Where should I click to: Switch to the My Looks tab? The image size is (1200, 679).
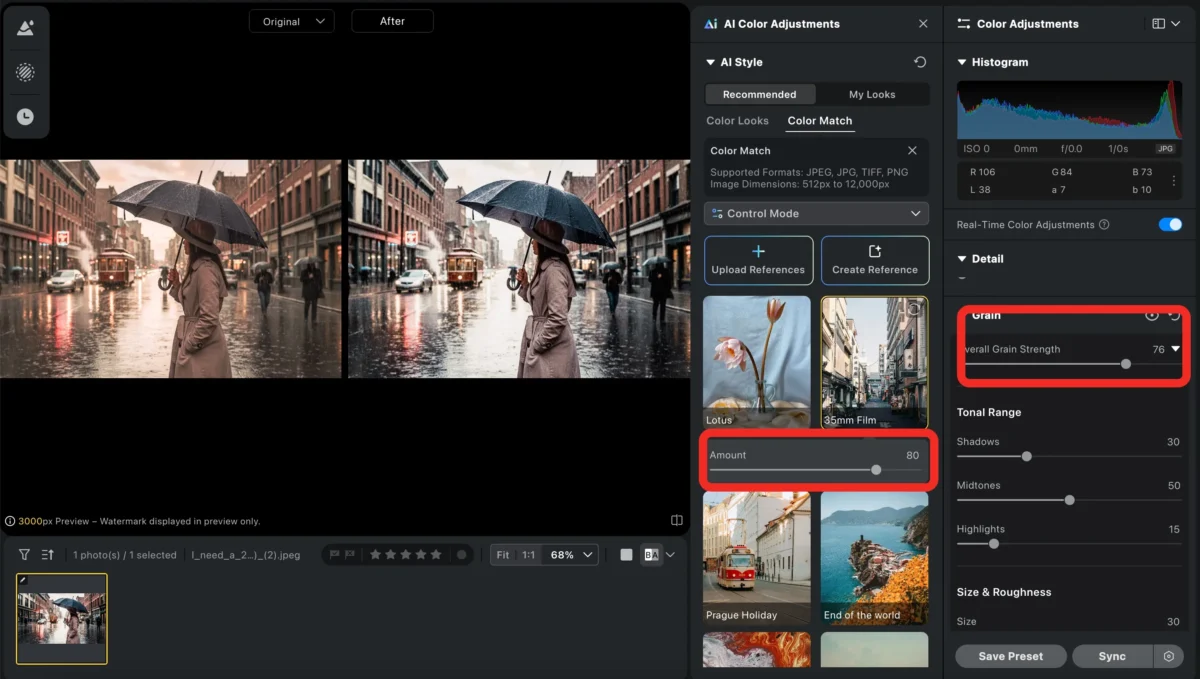click(873, 93)
